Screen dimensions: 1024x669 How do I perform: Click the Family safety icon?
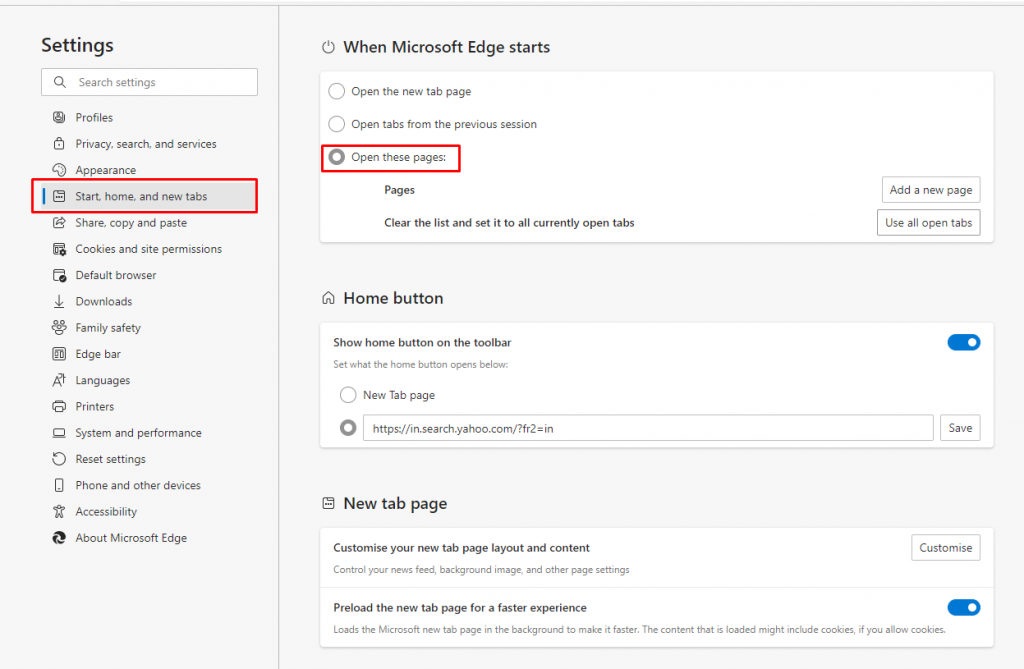point(59,327)
